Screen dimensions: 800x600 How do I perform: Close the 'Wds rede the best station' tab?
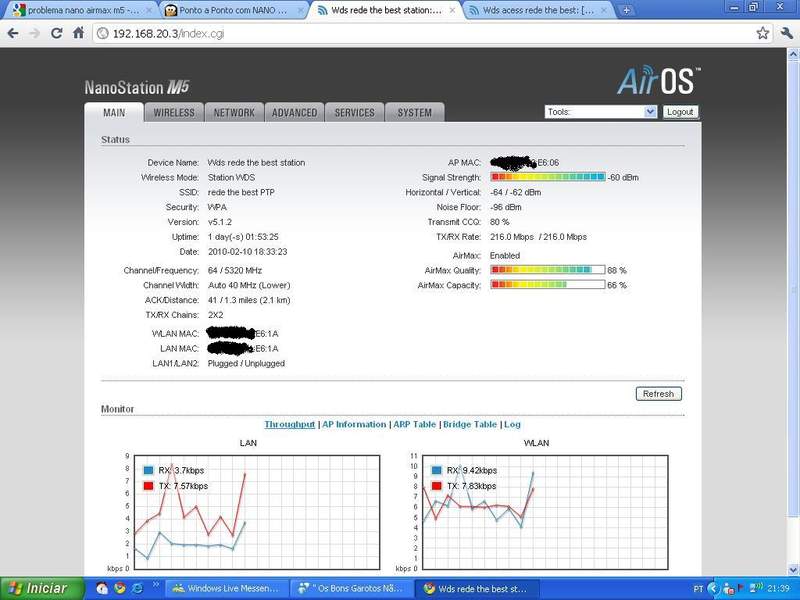click(x=453, y=10)
